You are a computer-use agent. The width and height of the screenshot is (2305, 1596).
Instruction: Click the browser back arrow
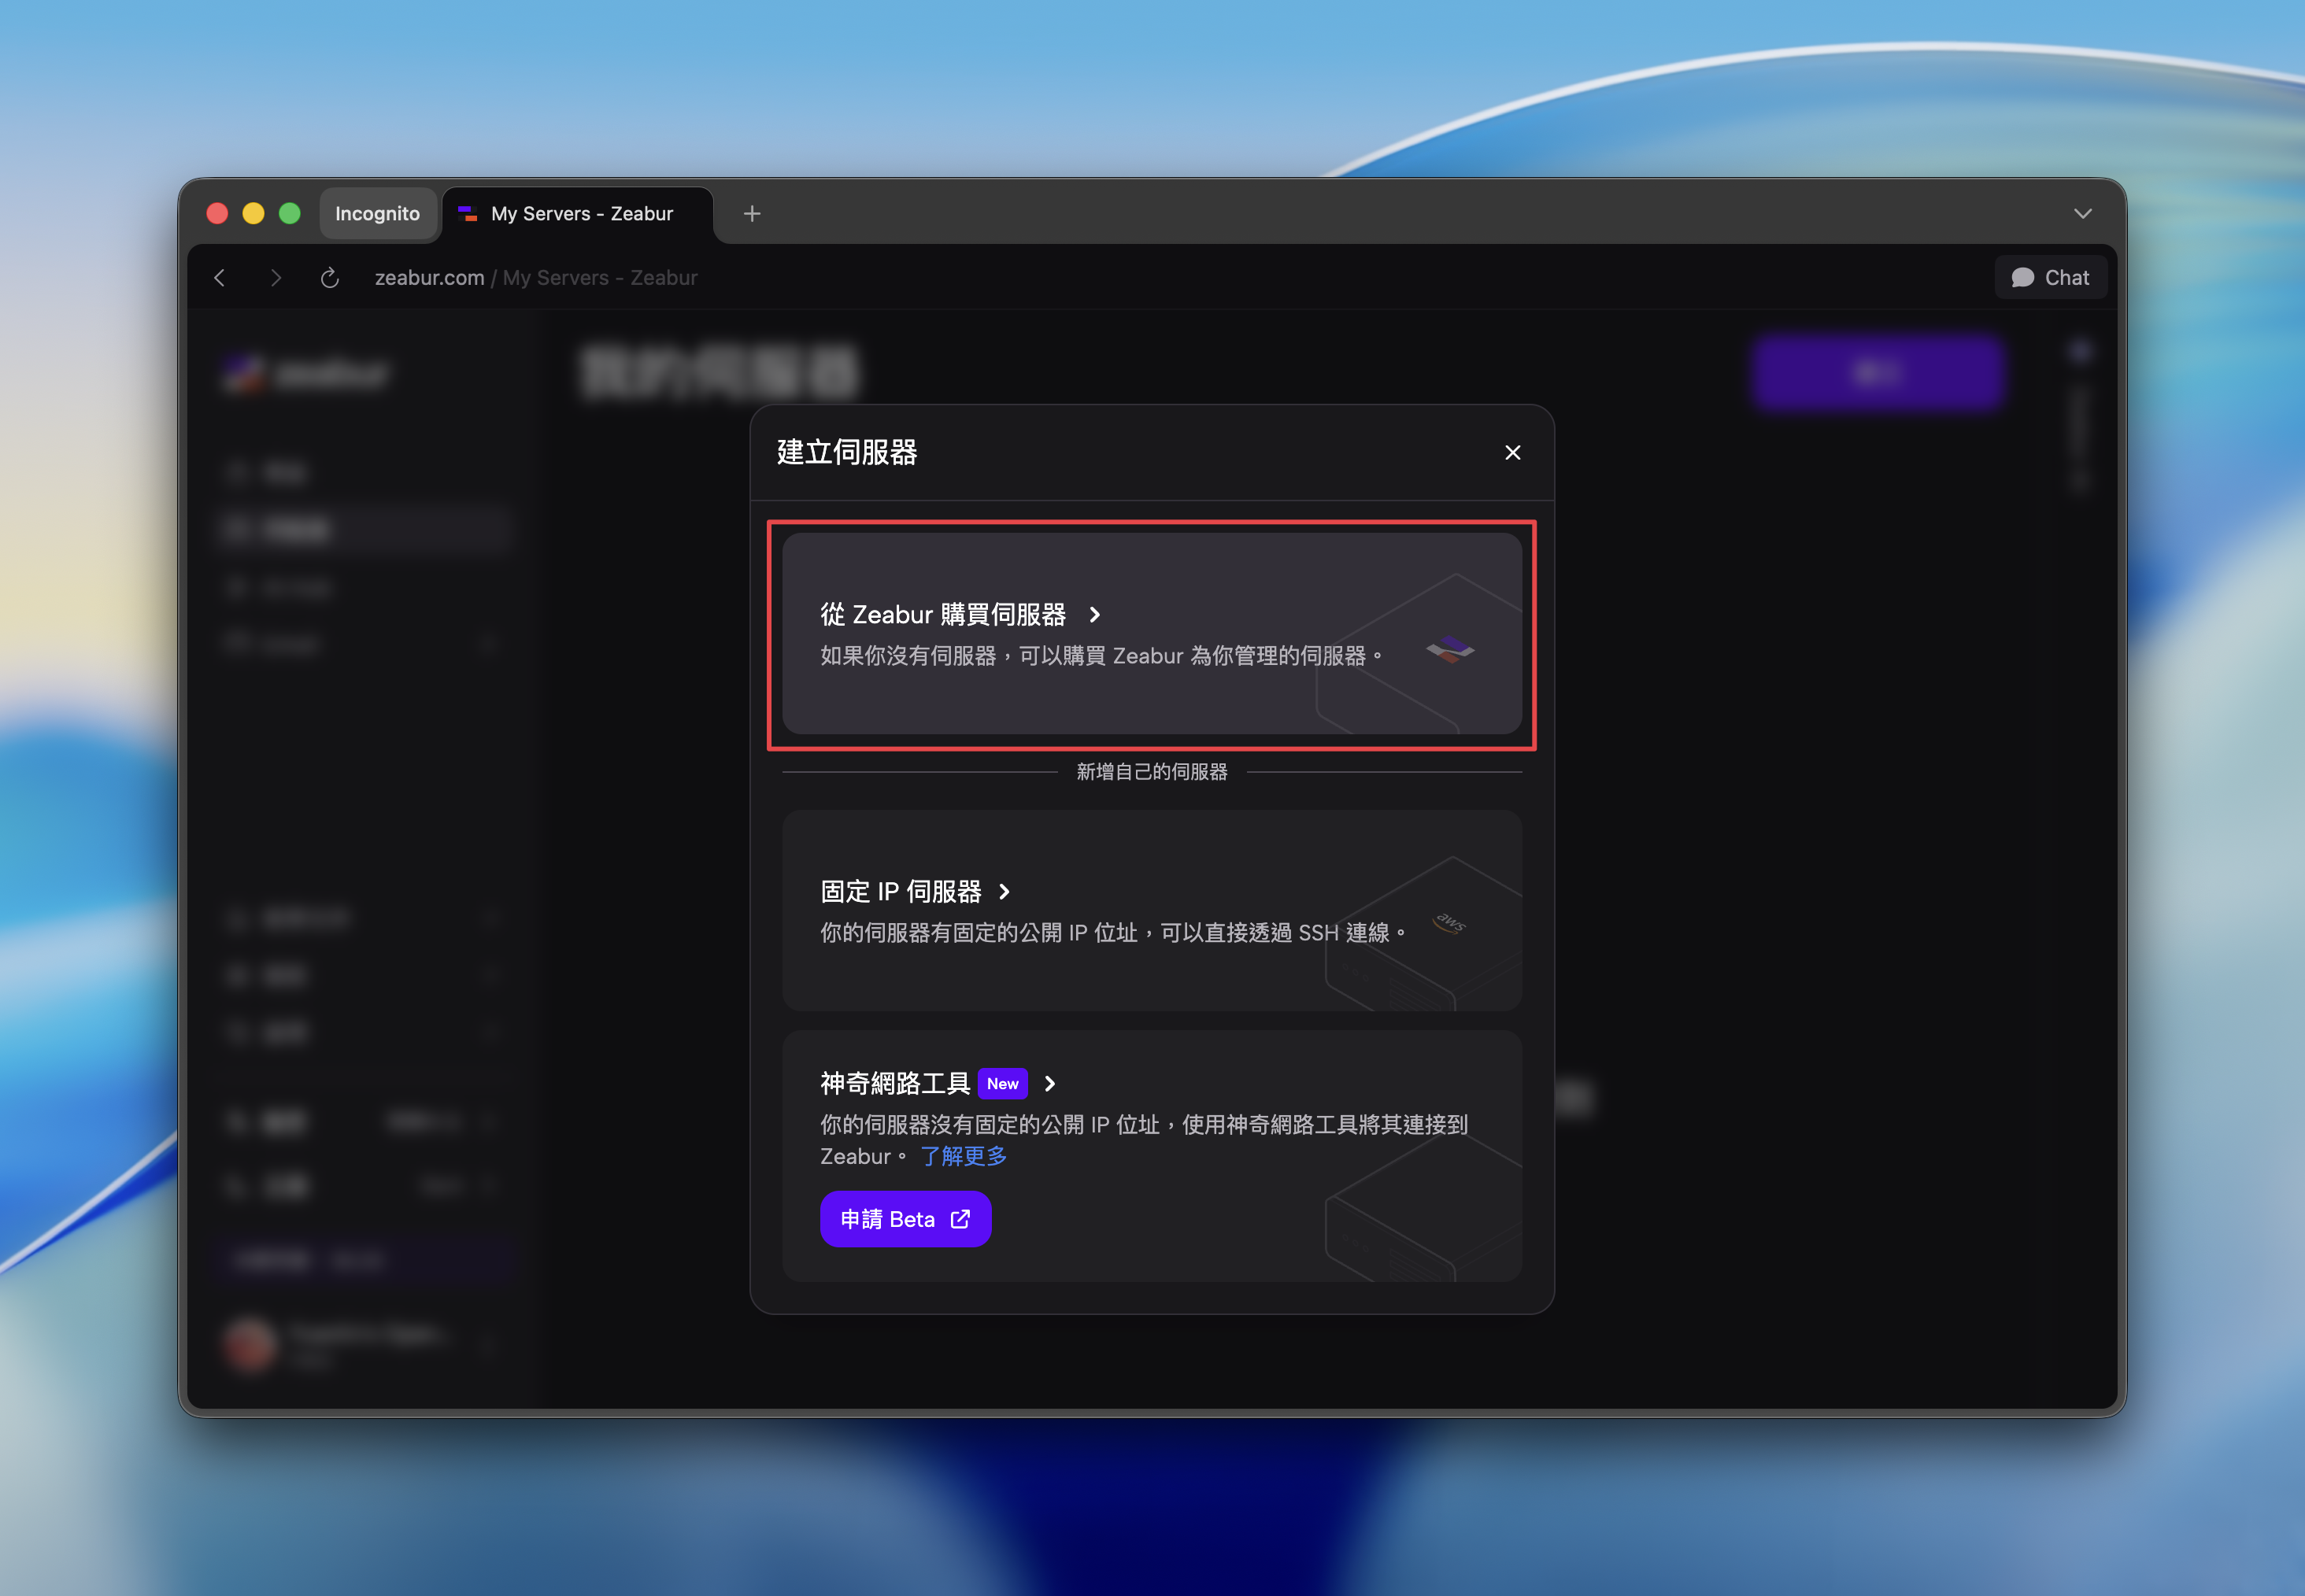[x=220, y=278]
